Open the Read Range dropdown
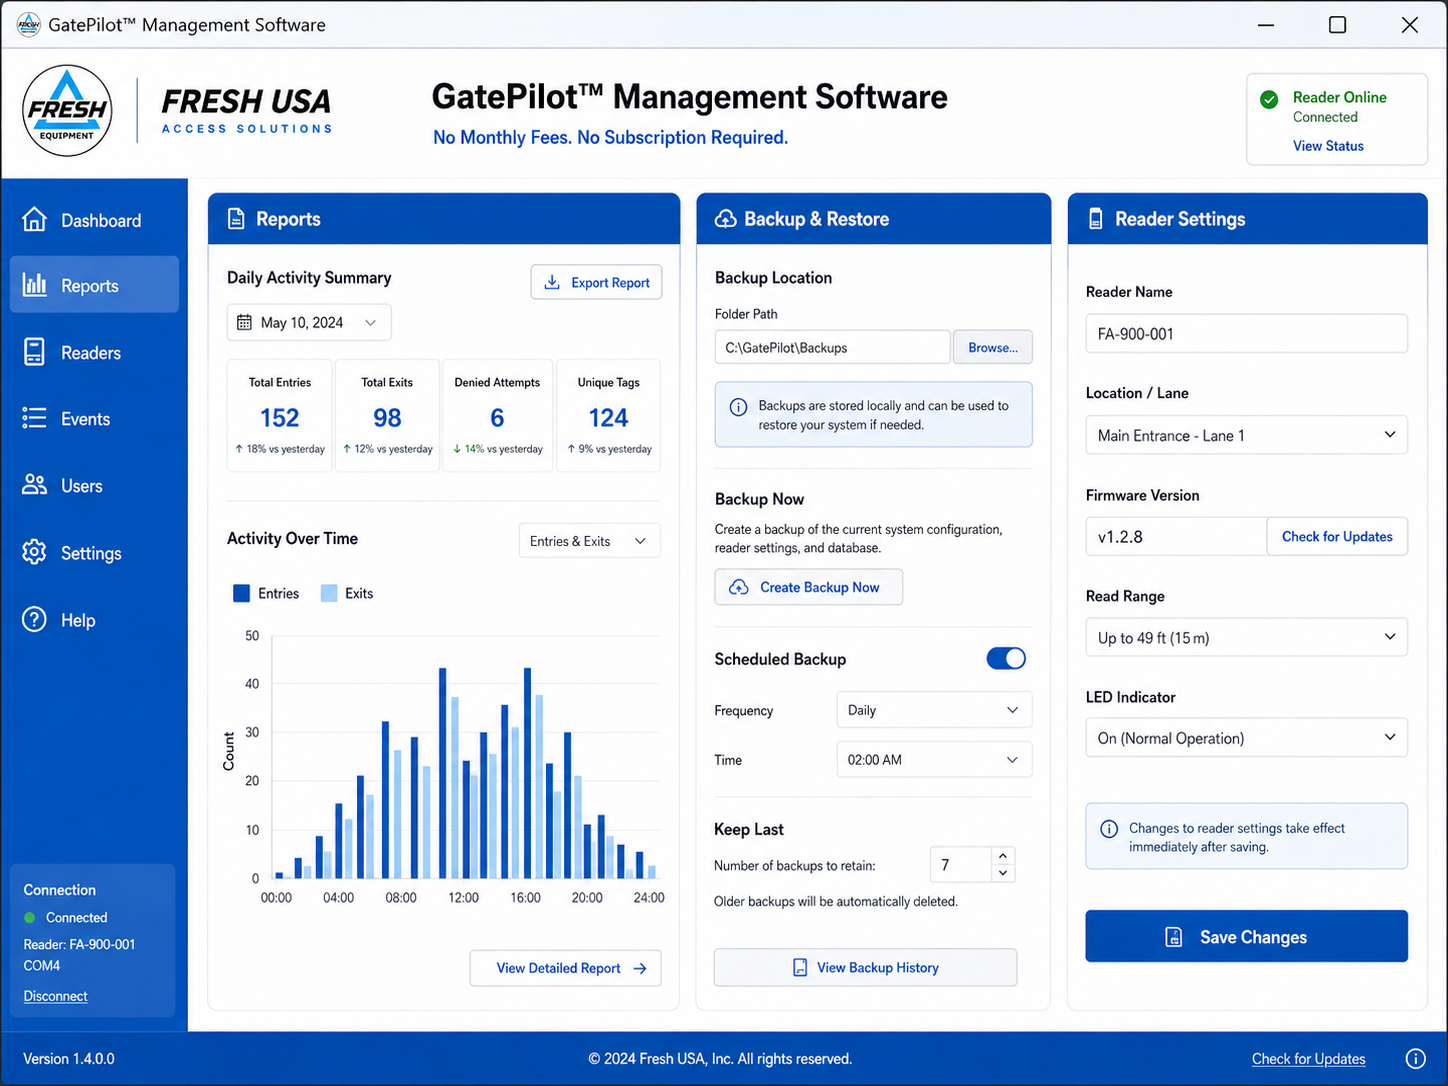The height and width of the screenshot is (1086, 1448). tap(1246, 637)
